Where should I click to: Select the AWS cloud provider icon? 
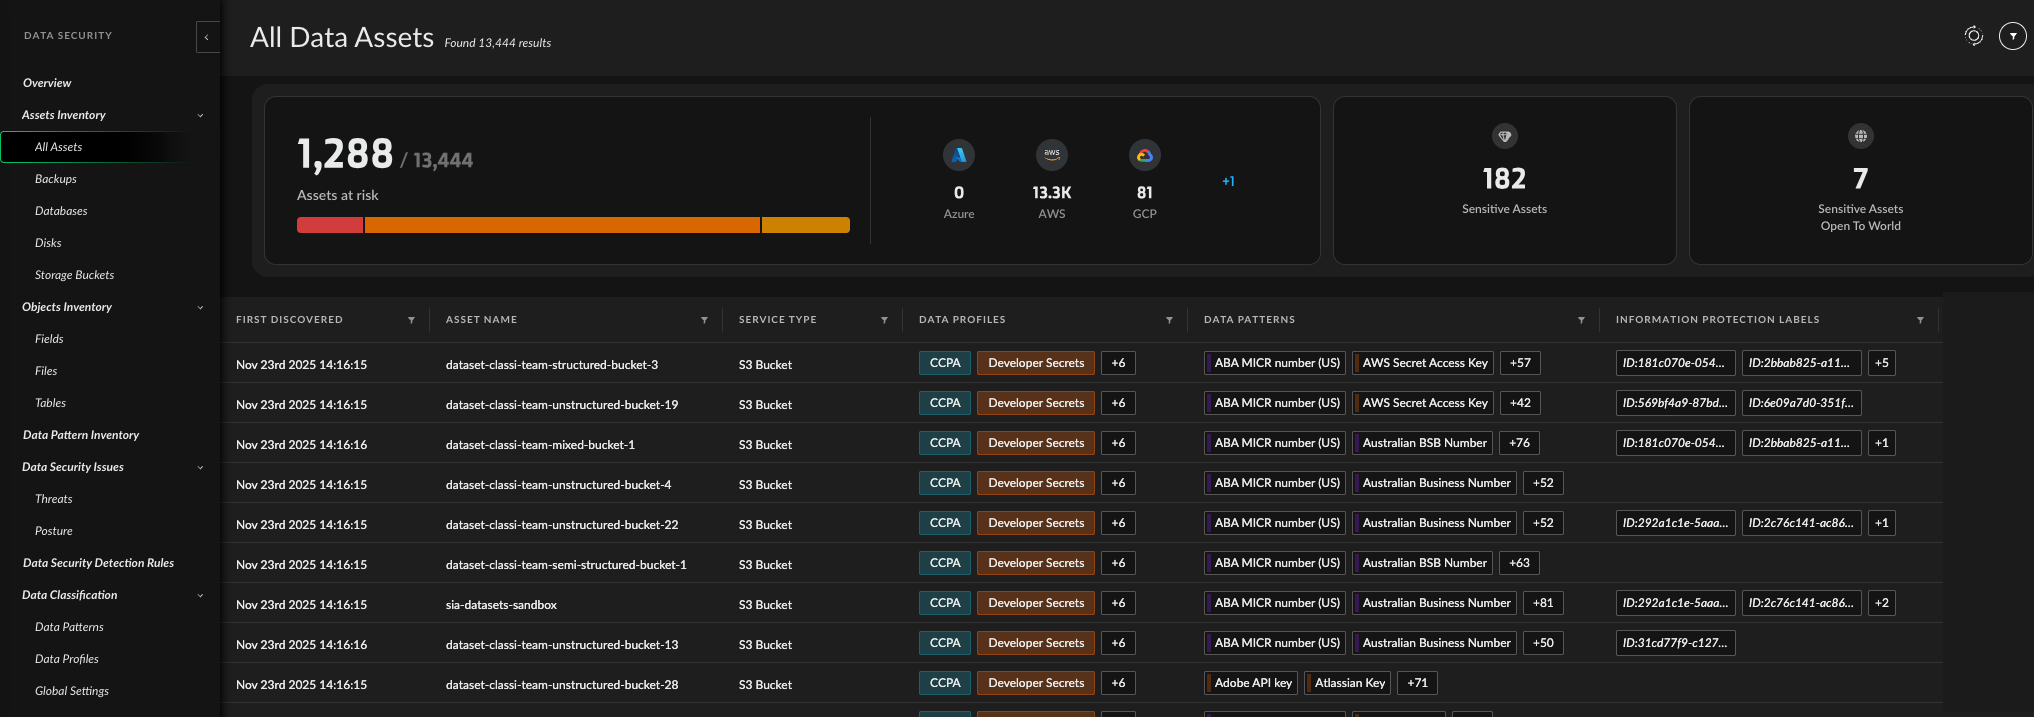tap(1051, 155)
